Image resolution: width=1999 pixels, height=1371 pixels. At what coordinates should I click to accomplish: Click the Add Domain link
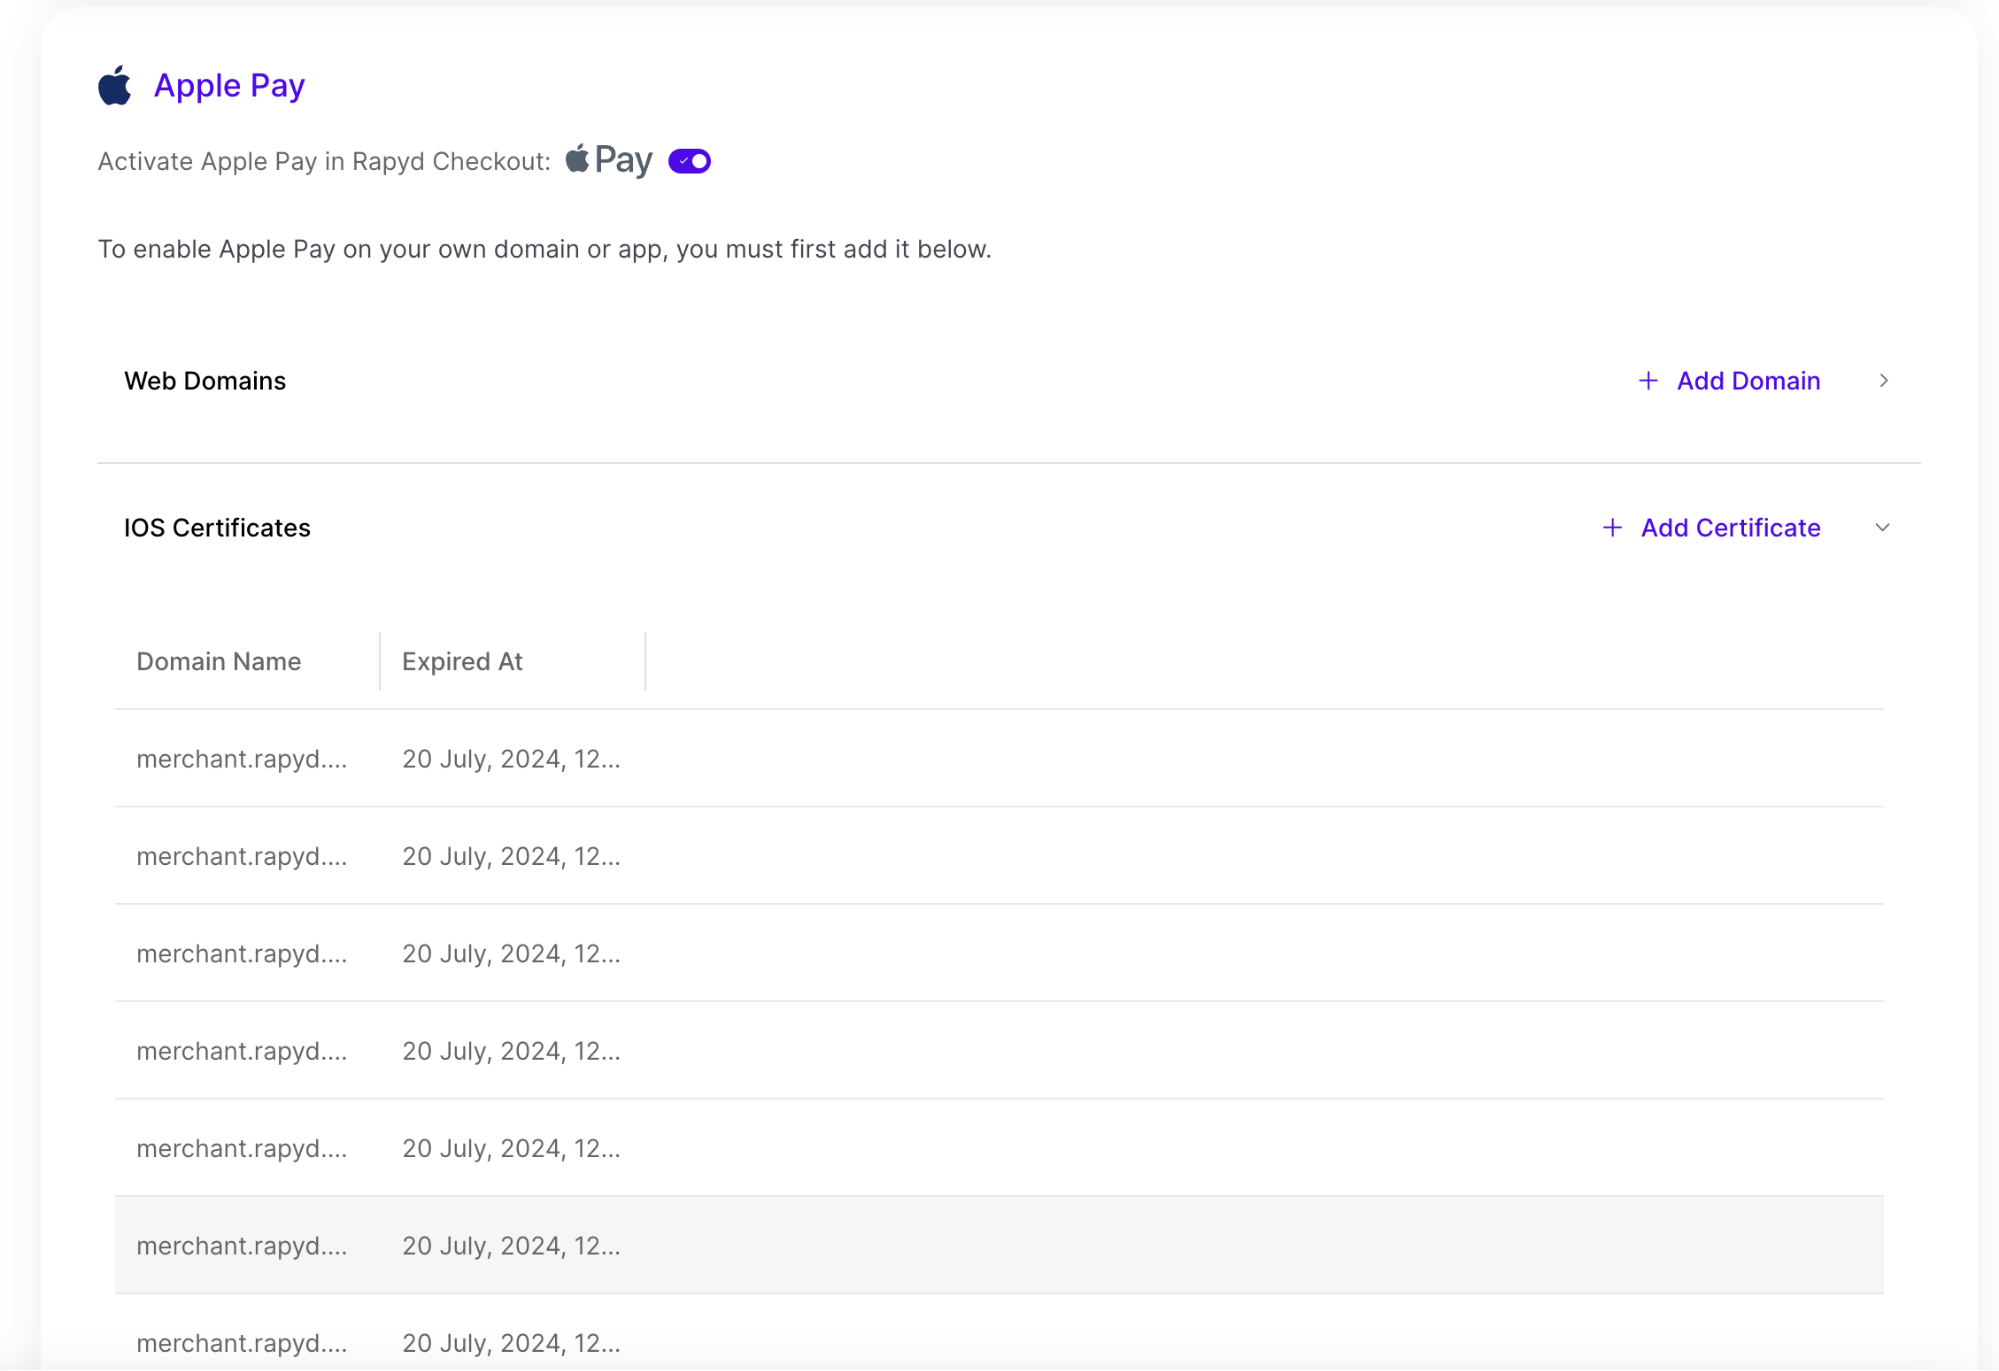point(1748,381)
